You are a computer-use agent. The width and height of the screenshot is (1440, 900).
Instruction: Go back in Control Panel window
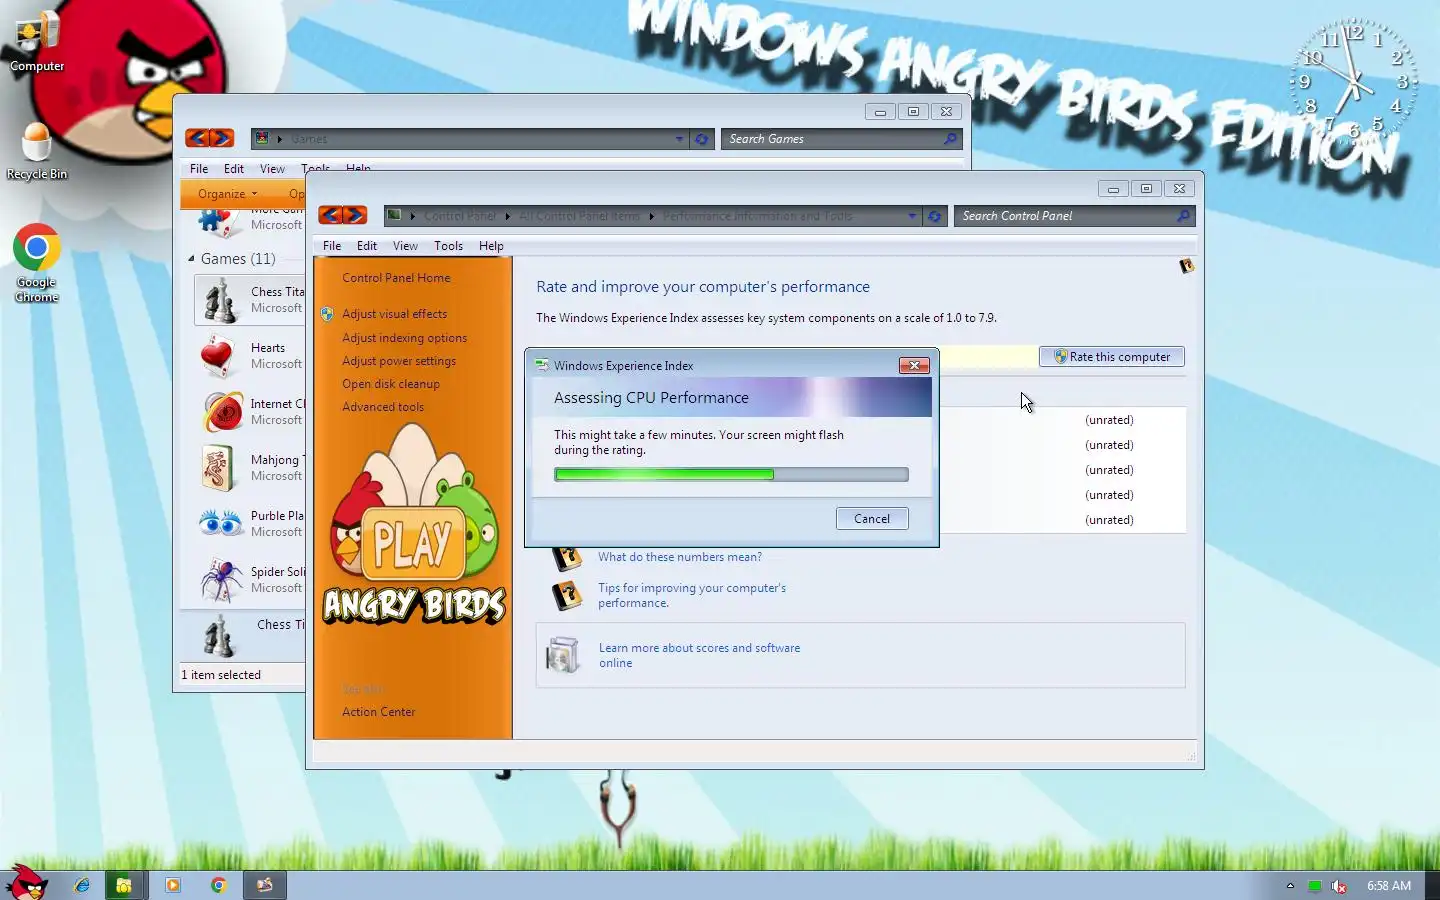(330, 215)
